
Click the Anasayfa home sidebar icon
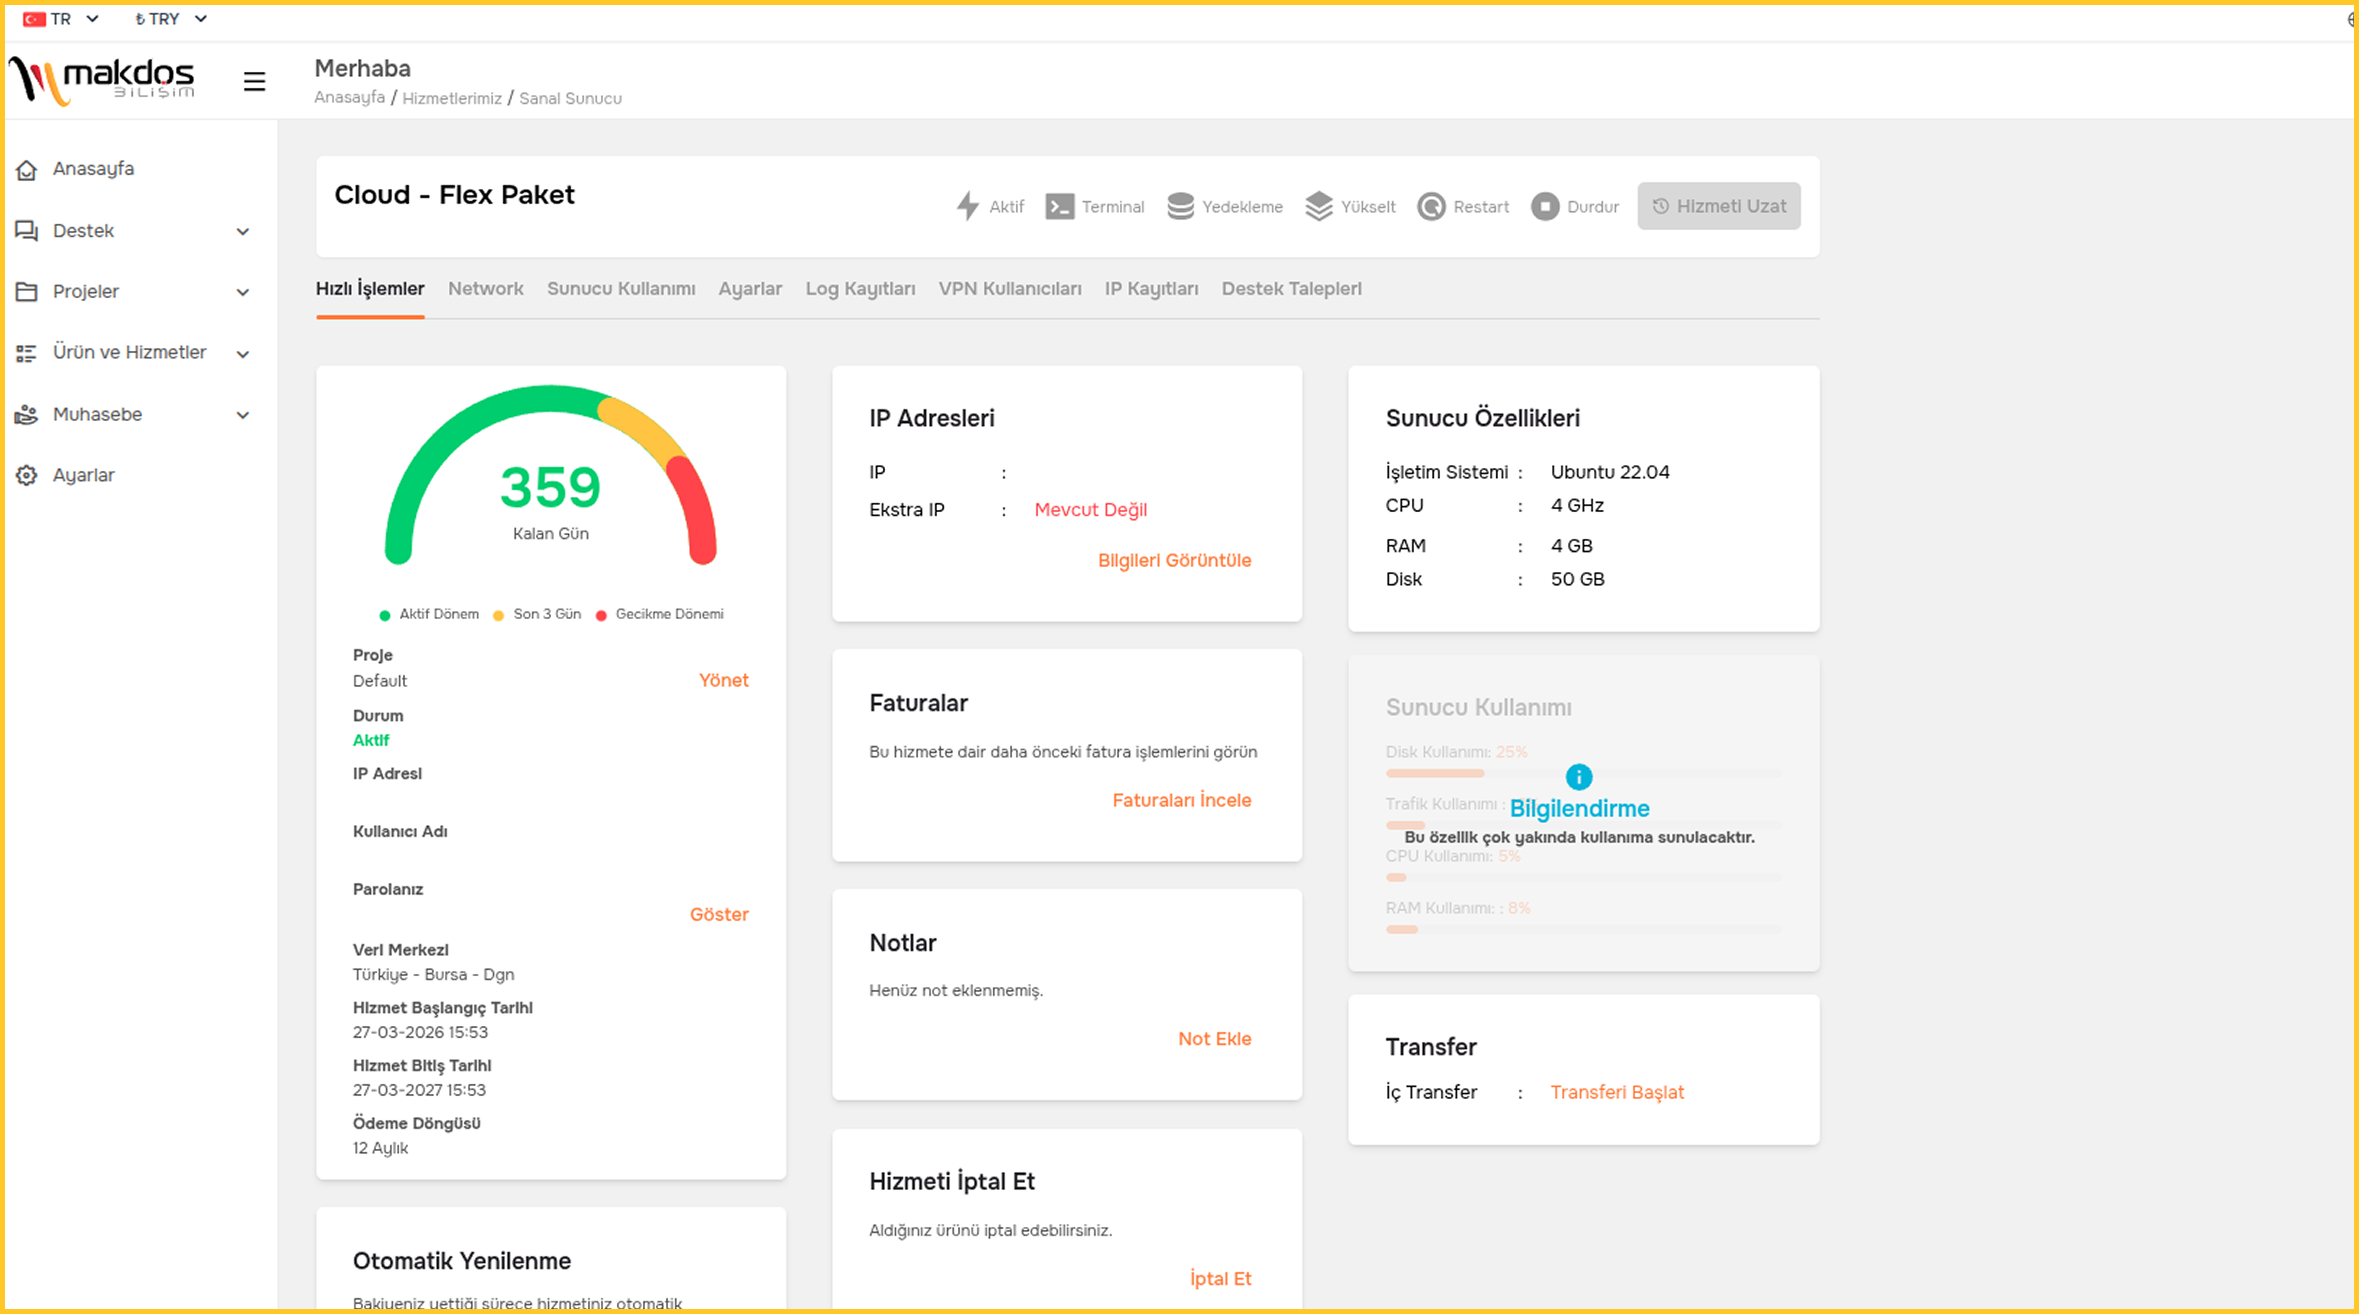[x=27, y=169]
